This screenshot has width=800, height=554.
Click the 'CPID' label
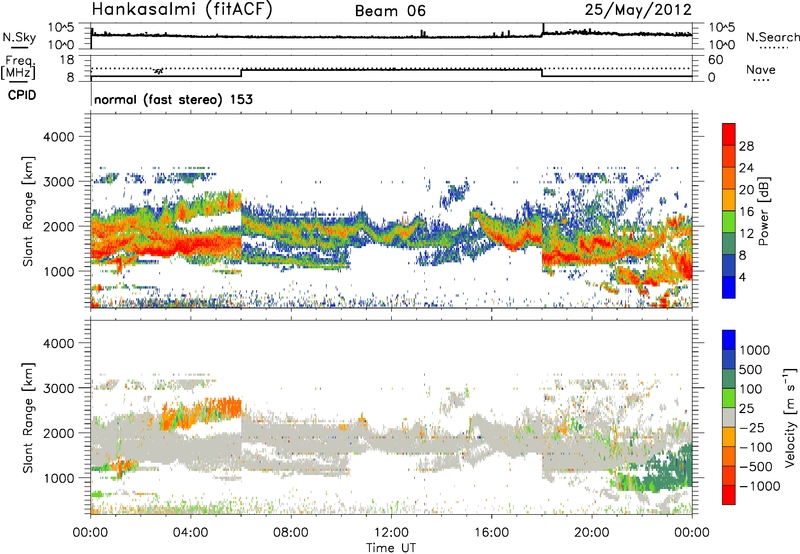click(22, 95)
